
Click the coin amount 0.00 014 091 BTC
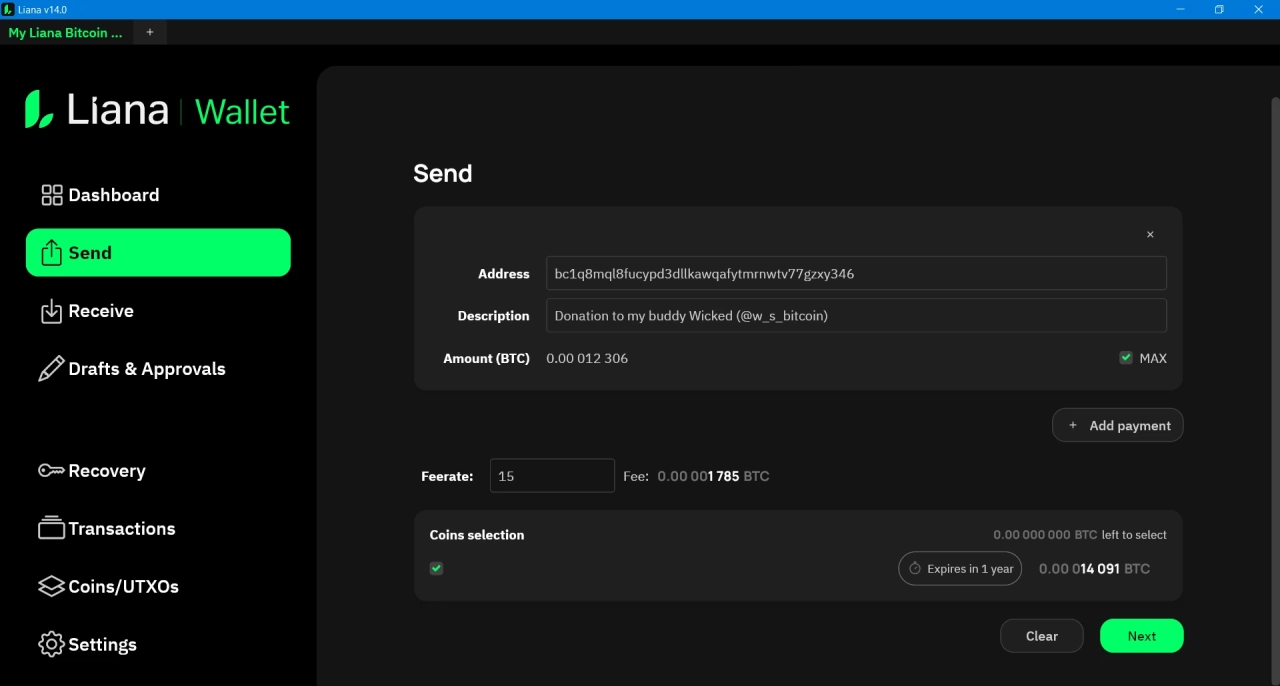(x=1094, y=568)
